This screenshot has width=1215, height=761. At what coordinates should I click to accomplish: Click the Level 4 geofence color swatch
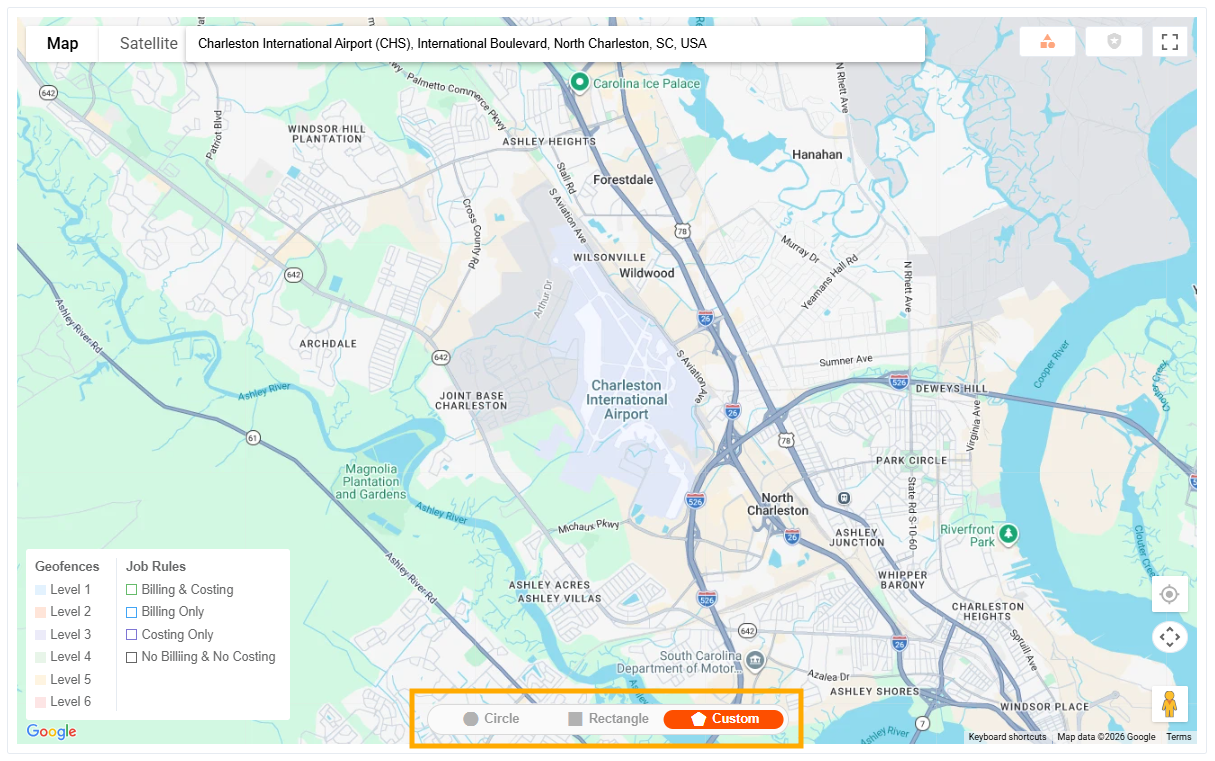tap(40, 657)
